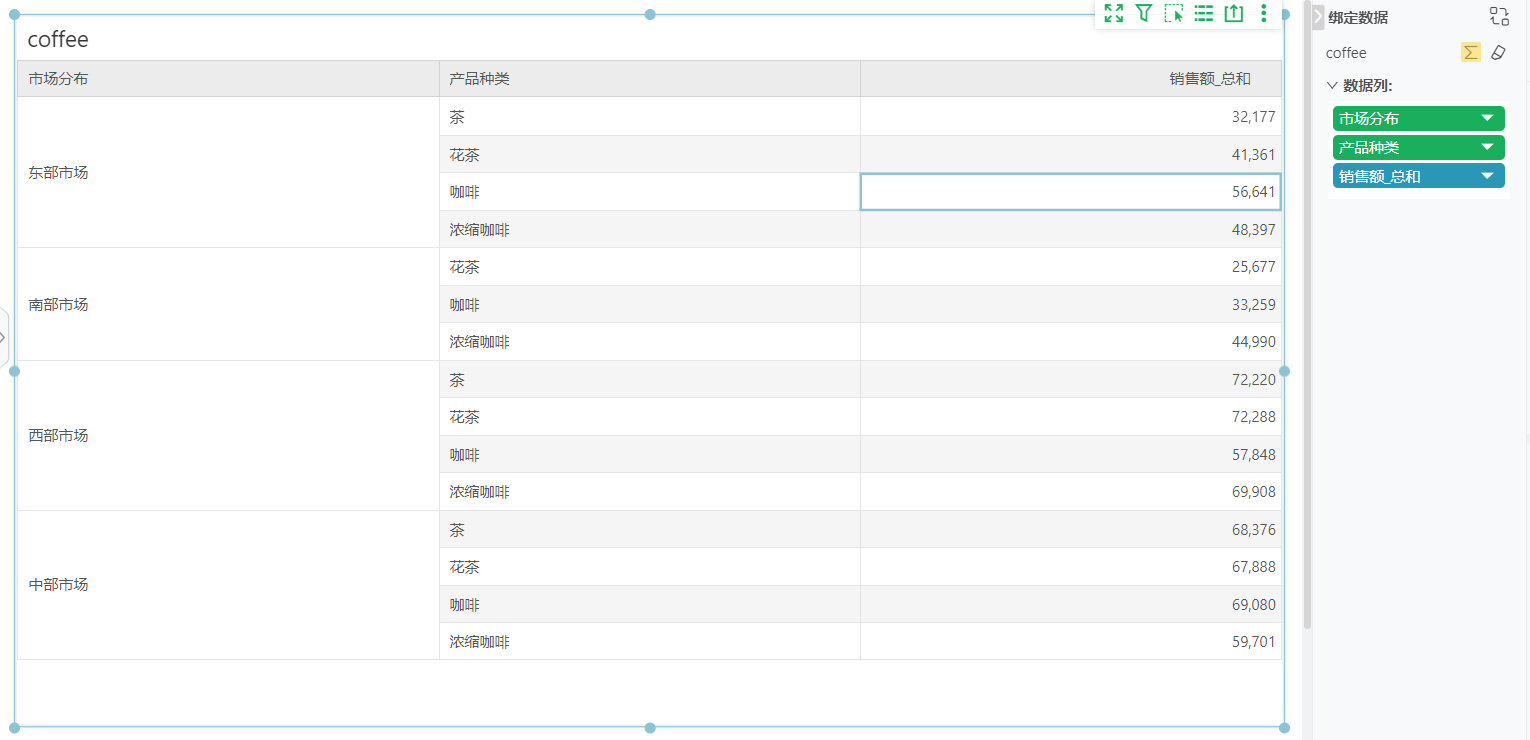
Task: Collapse the 绑定数据 panel with arrow
Action: (1318, 17)
